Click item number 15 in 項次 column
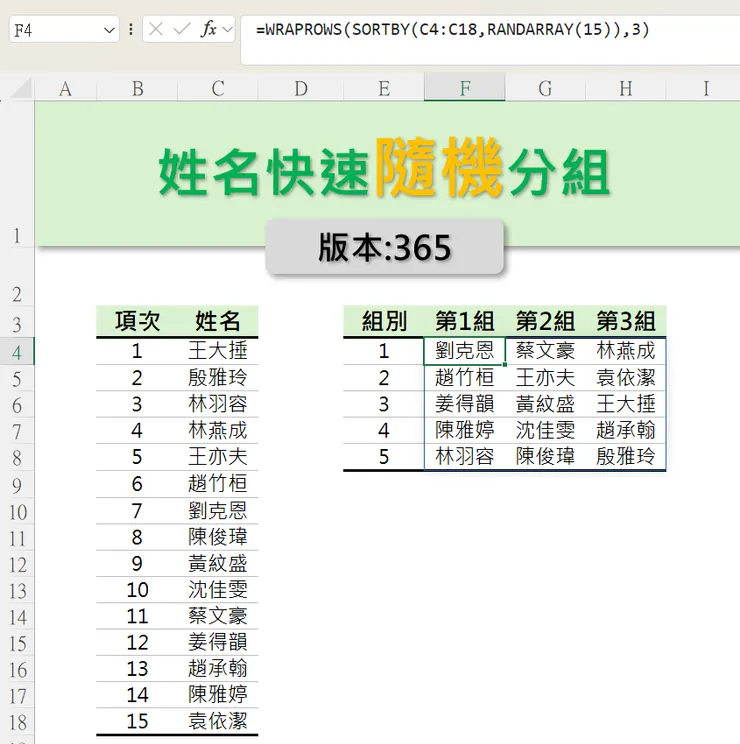Viewport: 740px width, 744px height. pos(137,721)
